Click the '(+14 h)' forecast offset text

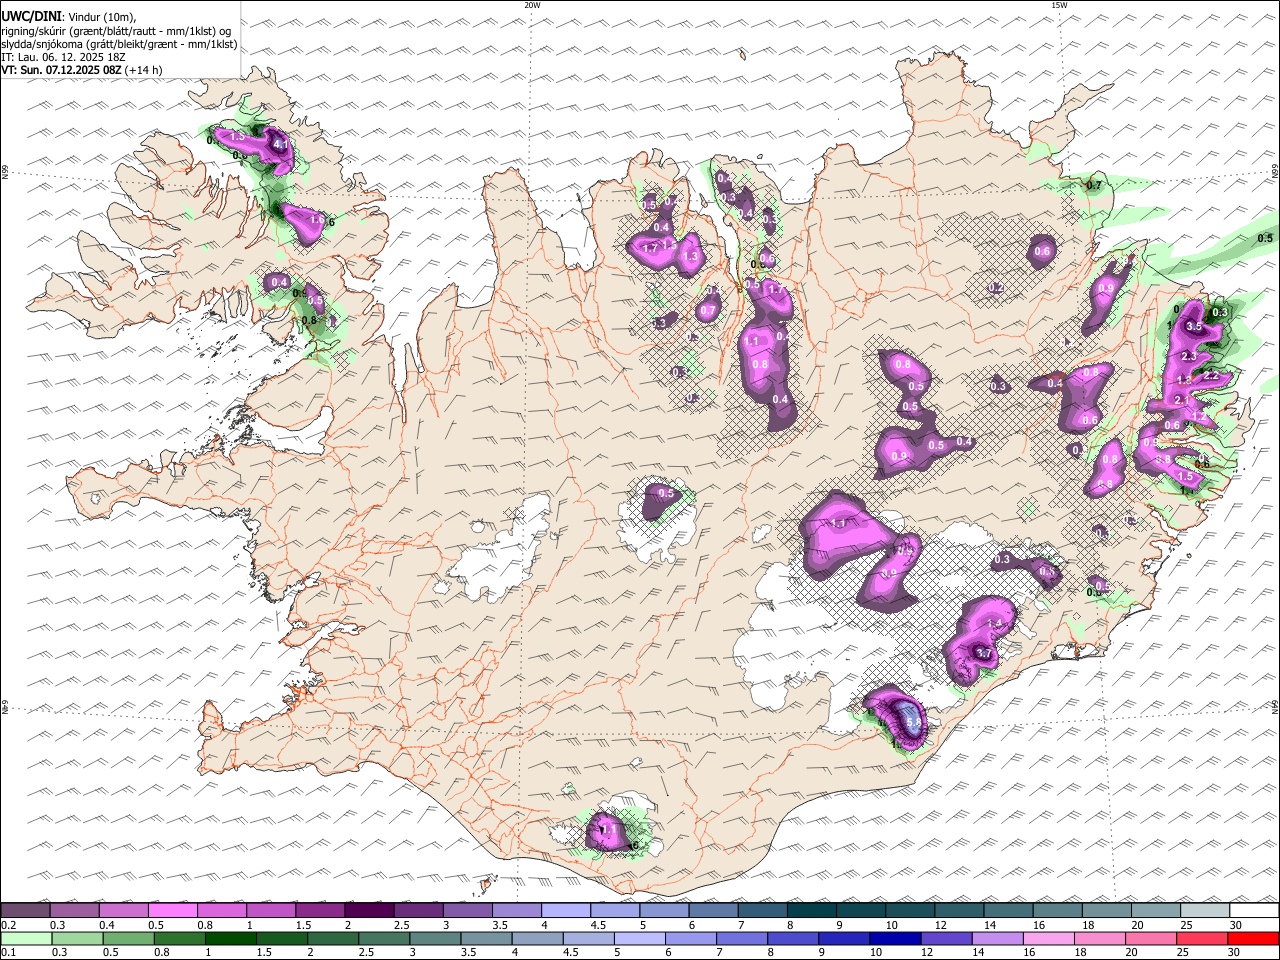tap(144, 70)
